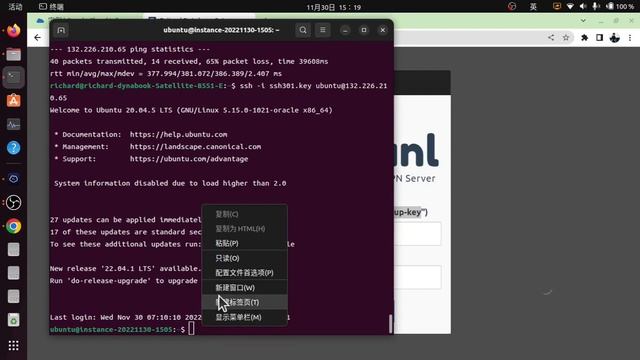The width and height of the screenshot is (640, 360).
Task: Click the https://landscape.canonical.com link
Action: point(196,147)
